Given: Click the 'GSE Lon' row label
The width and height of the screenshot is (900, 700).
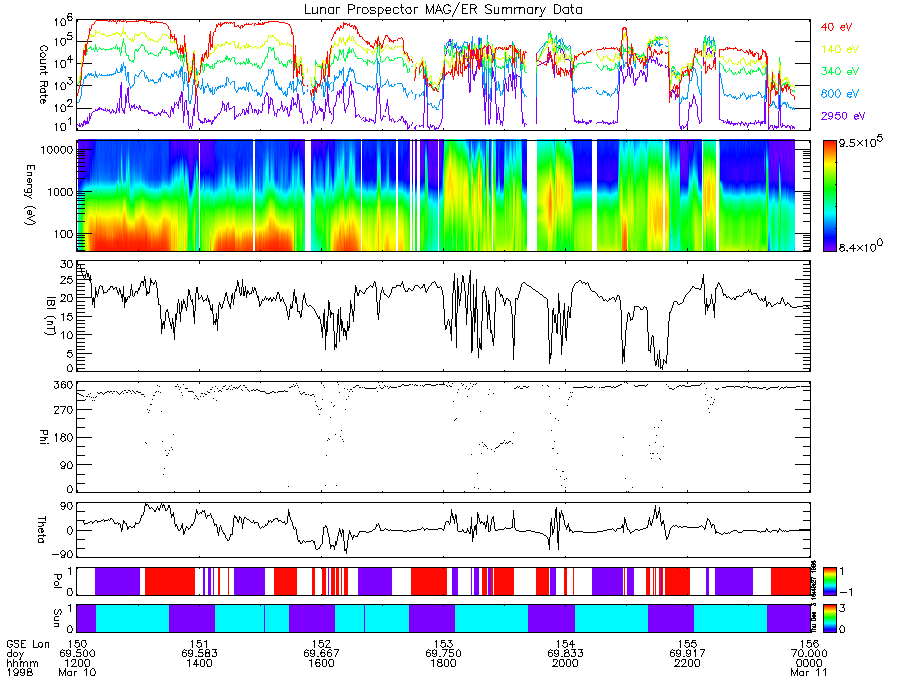Looking at the screenshot, I should pyautogui.click(x=28, y=644).
